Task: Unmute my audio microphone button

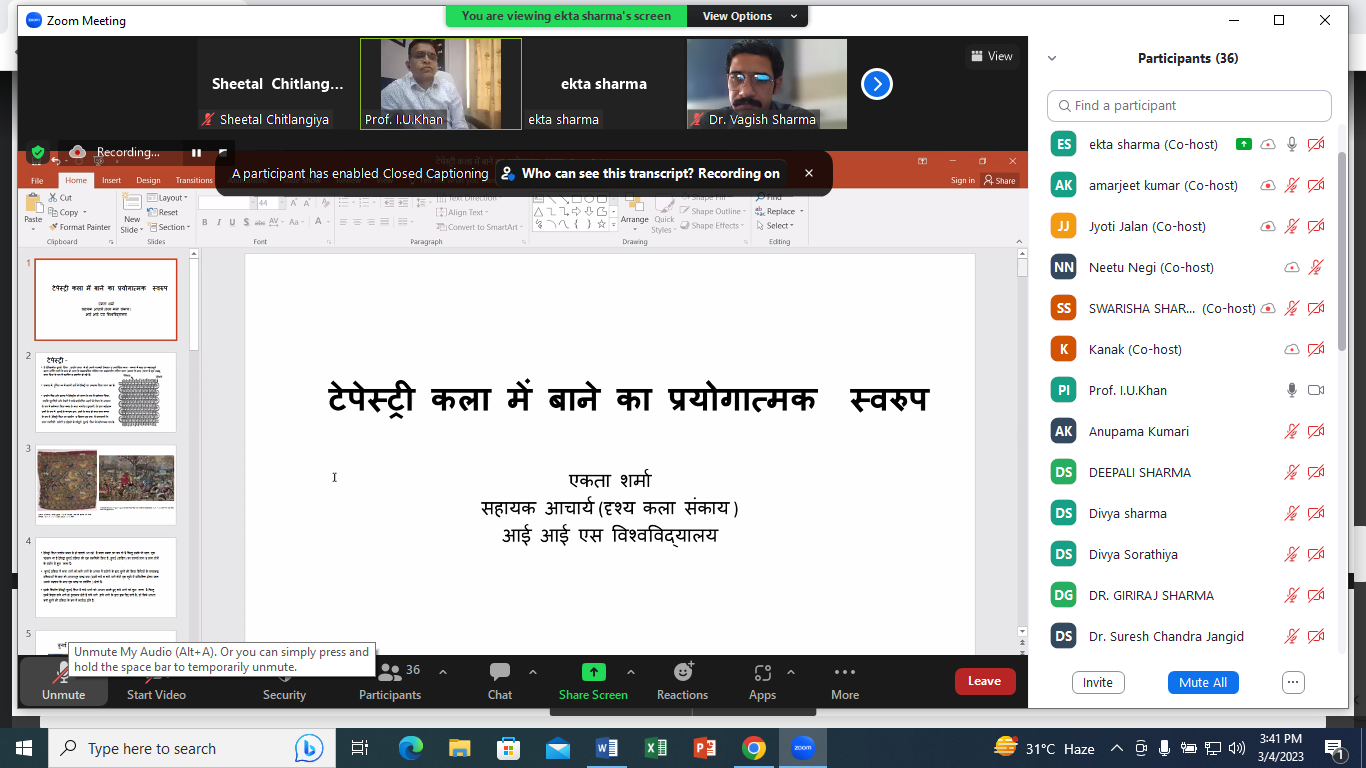Action: pos(63,680)
